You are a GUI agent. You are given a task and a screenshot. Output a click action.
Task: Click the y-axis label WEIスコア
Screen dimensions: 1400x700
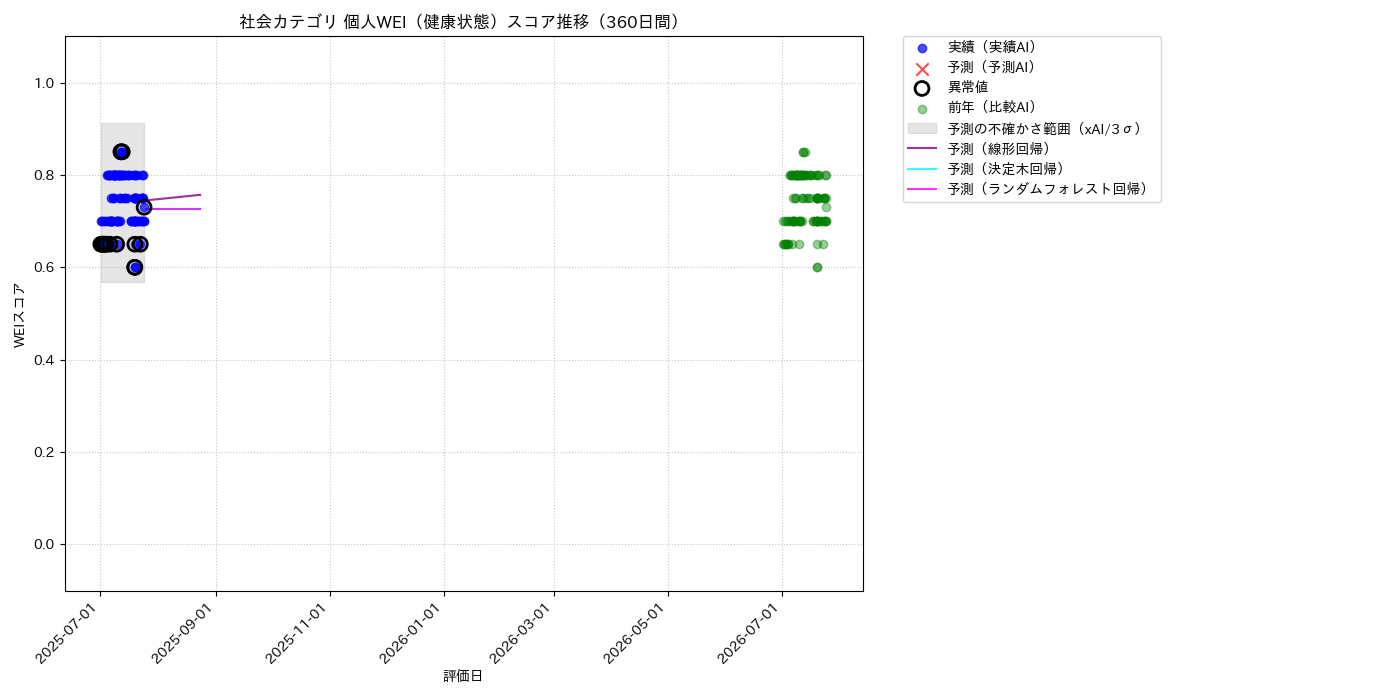(x=20, y=315)
